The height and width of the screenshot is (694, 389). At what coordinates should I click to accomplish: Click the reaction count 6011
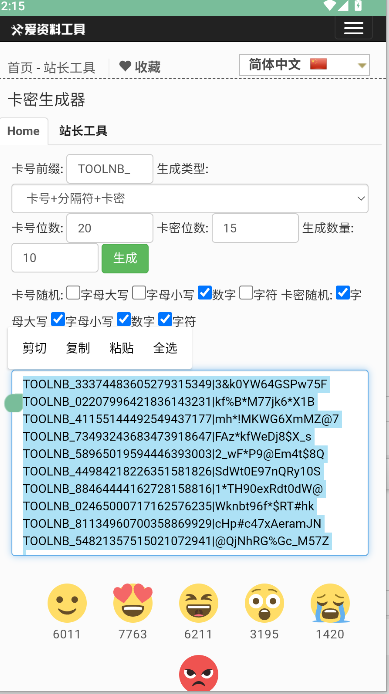[67, 634]
